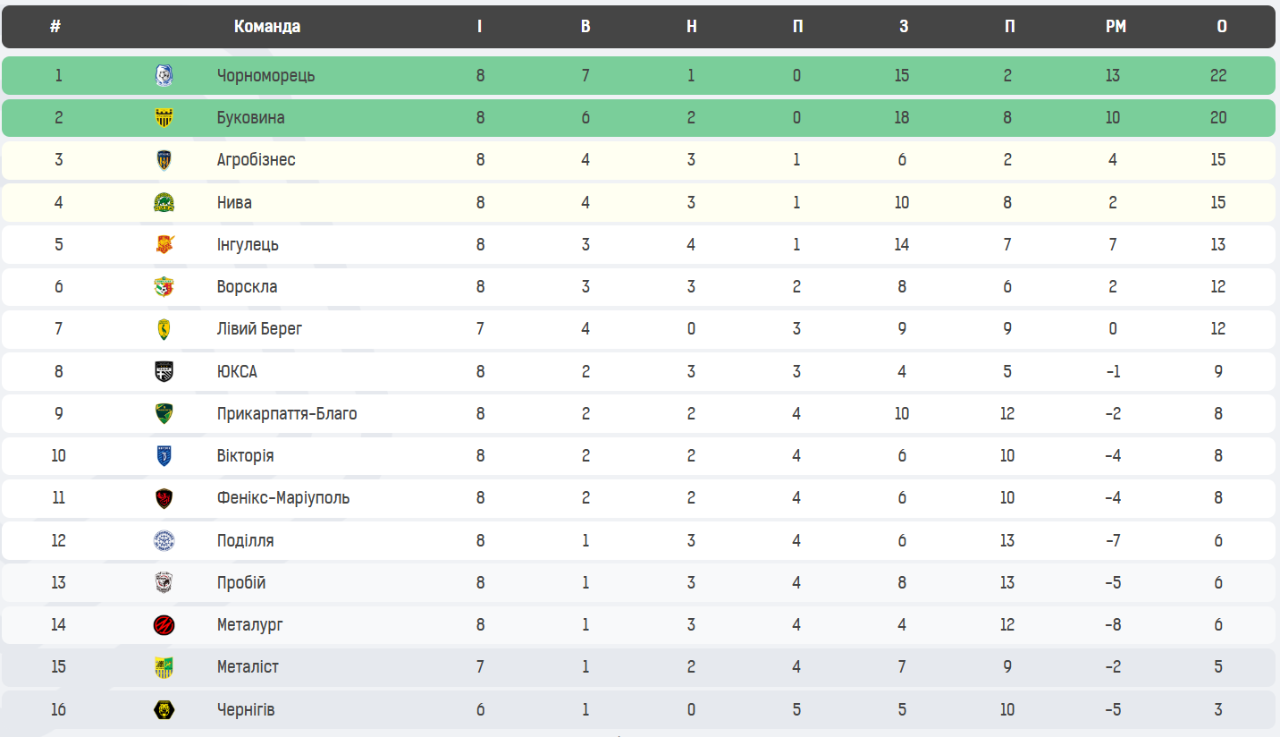
Task: Open the Поділля team page link
Action: click(245, 541)
